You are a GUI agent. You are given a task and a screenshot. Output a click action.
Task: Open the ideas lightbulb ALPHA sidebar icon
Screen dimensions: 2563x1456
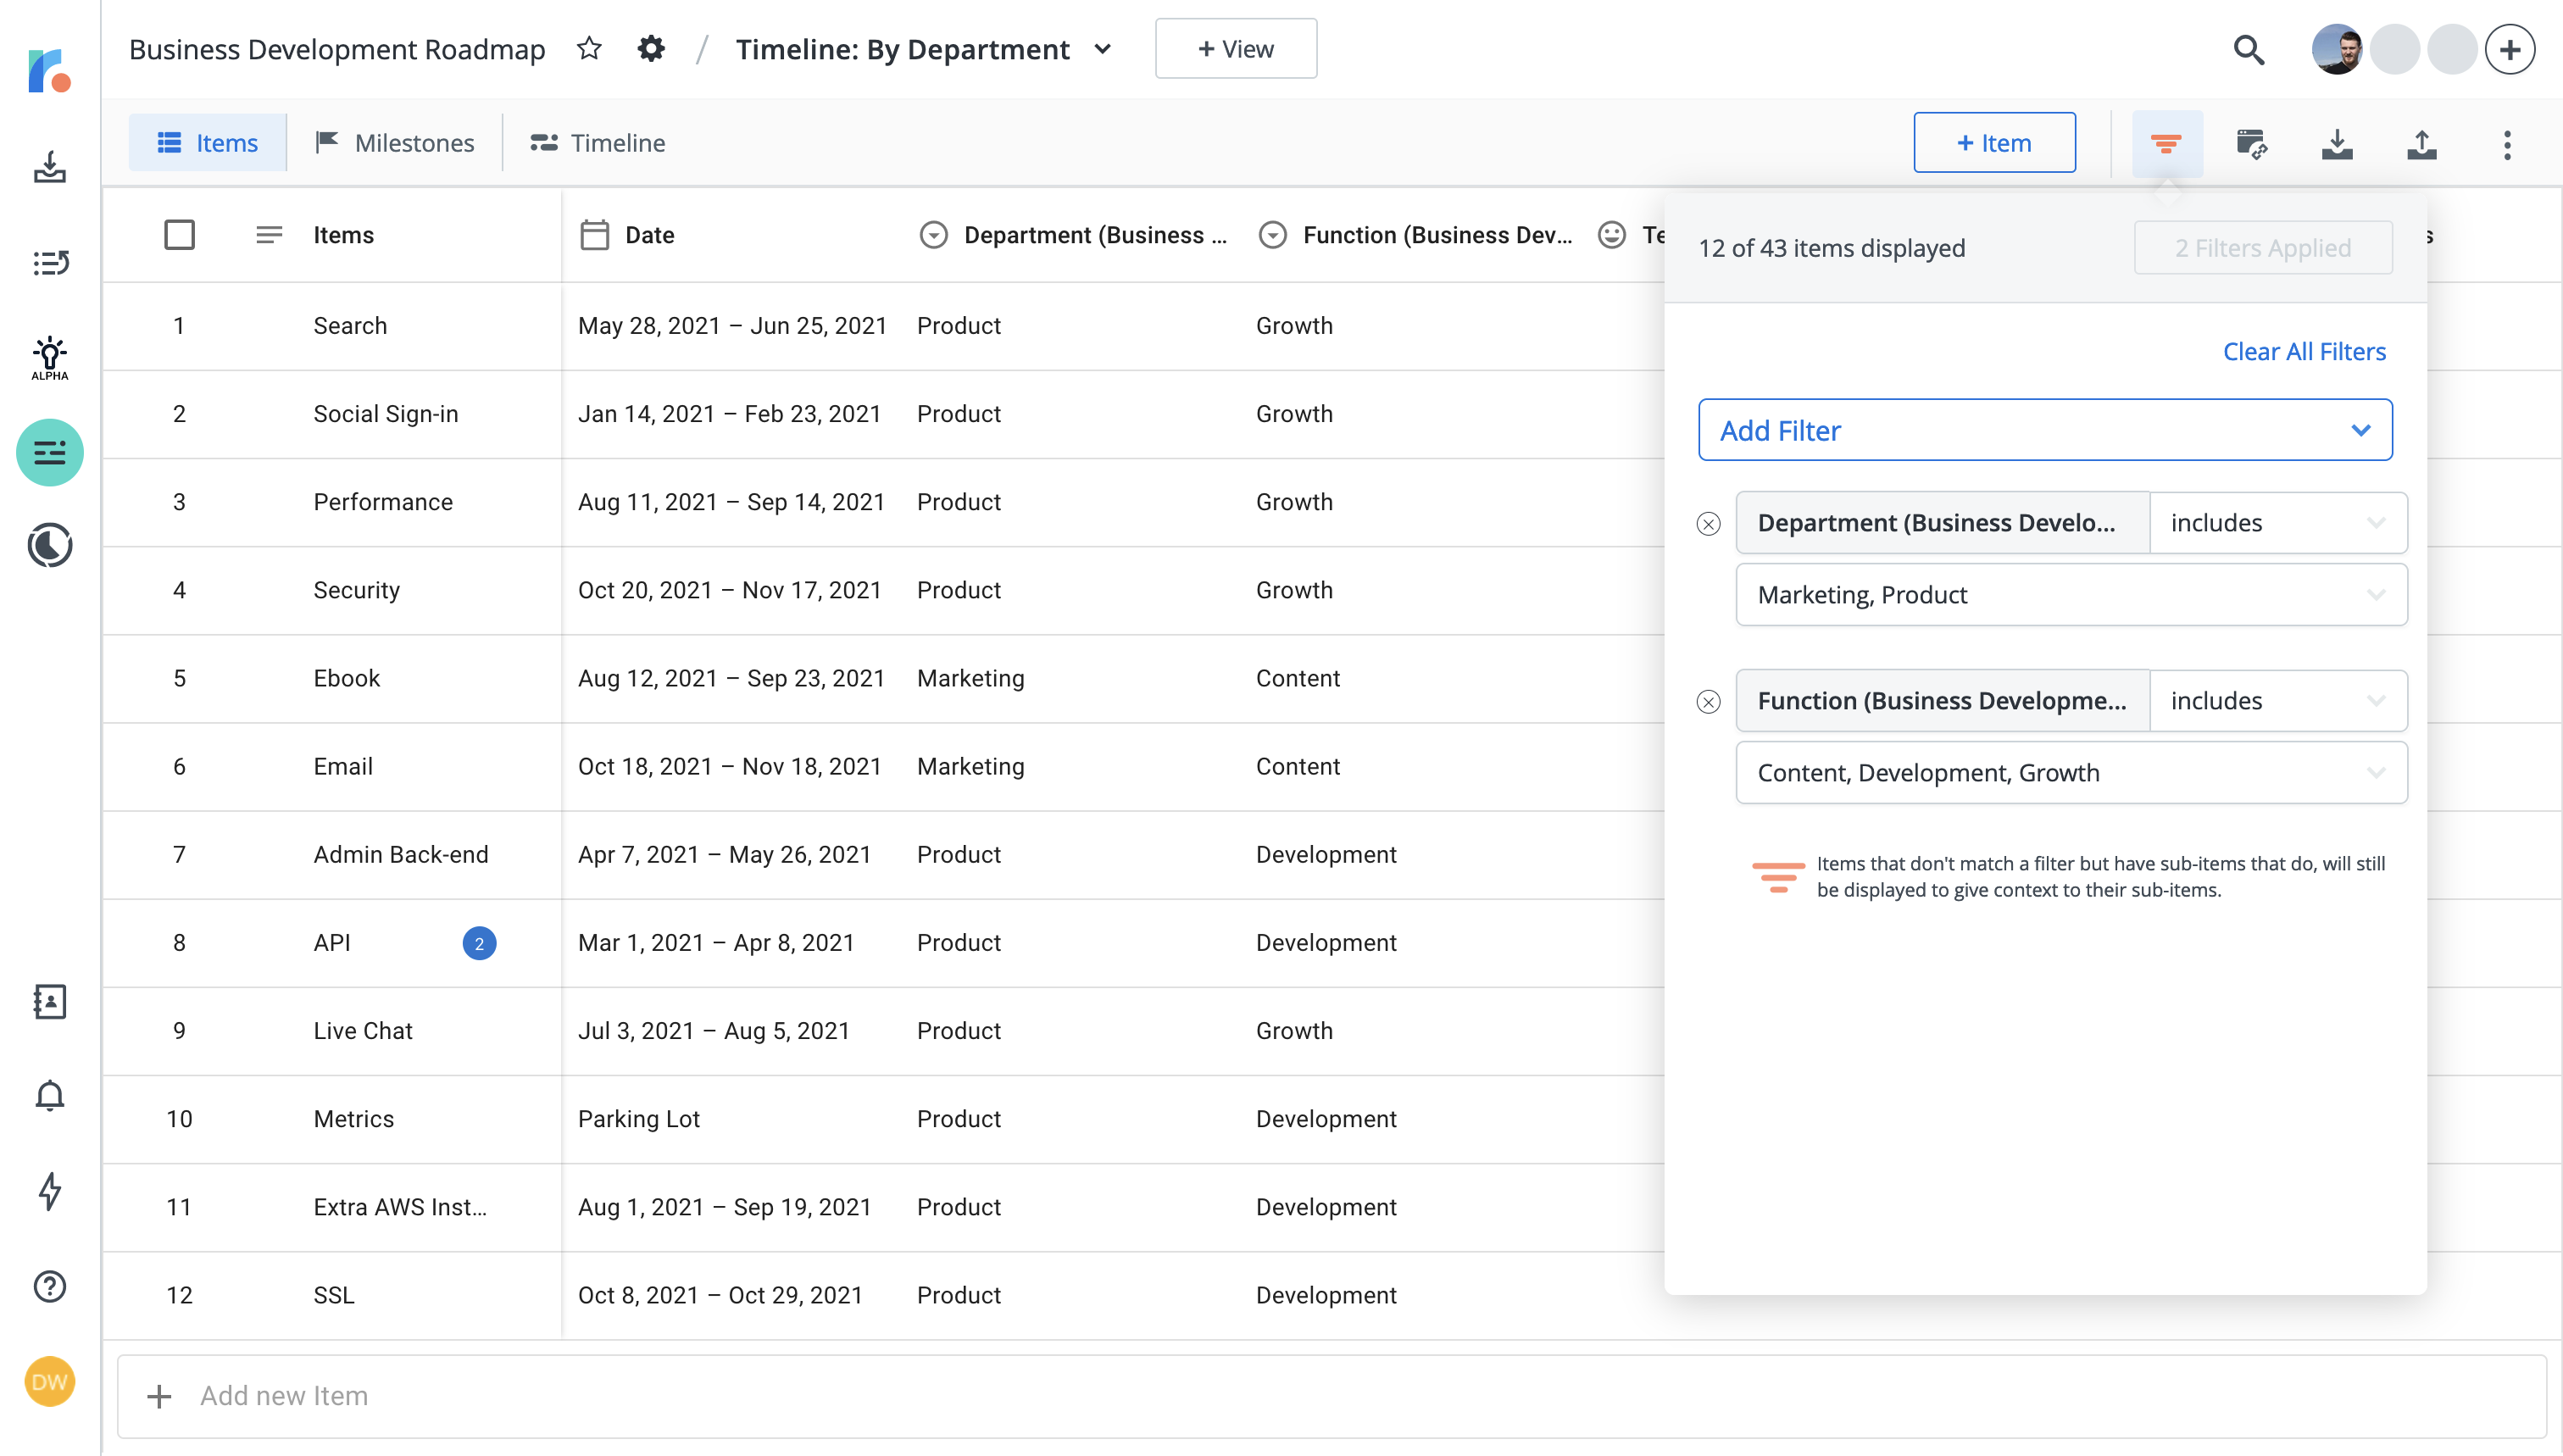49,357
